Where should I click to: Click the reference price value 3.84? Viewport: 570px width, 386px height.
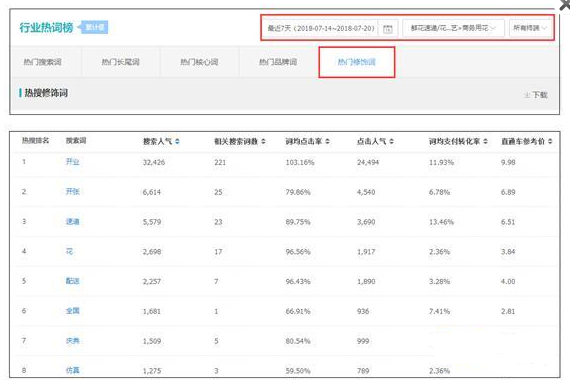508,252
